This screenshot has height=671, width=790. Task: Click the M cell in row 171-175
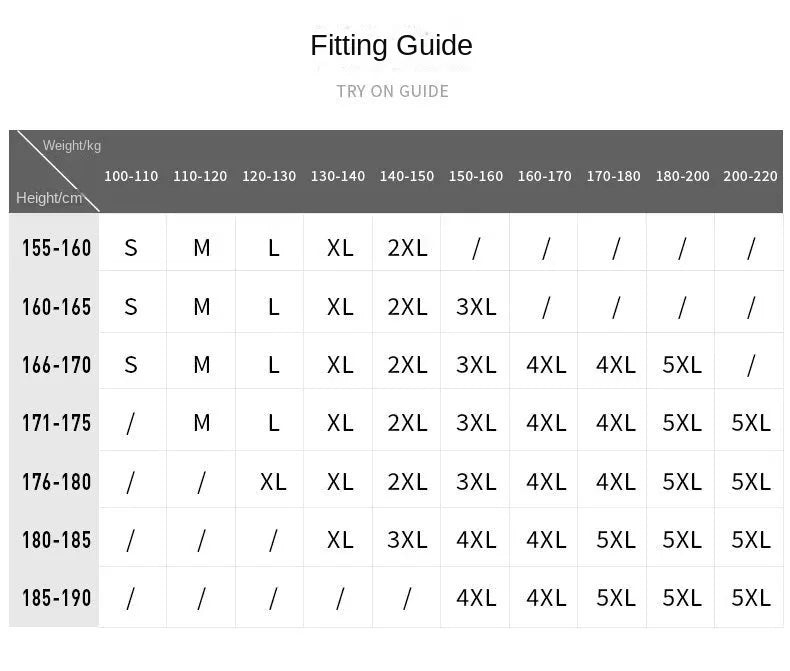[202, 423]
